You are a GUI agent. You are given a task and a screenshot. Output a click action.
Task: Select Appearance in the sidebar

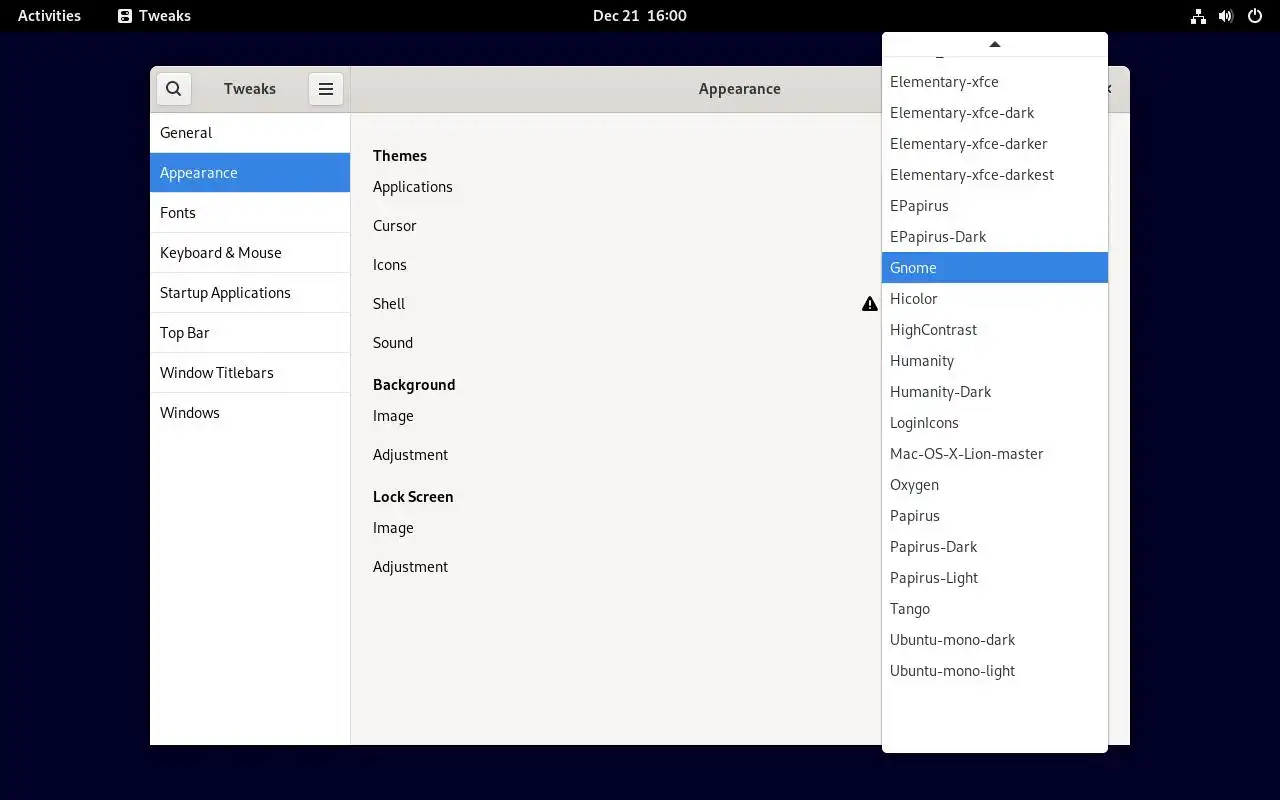pyautogui.click(x=250, y=172)
